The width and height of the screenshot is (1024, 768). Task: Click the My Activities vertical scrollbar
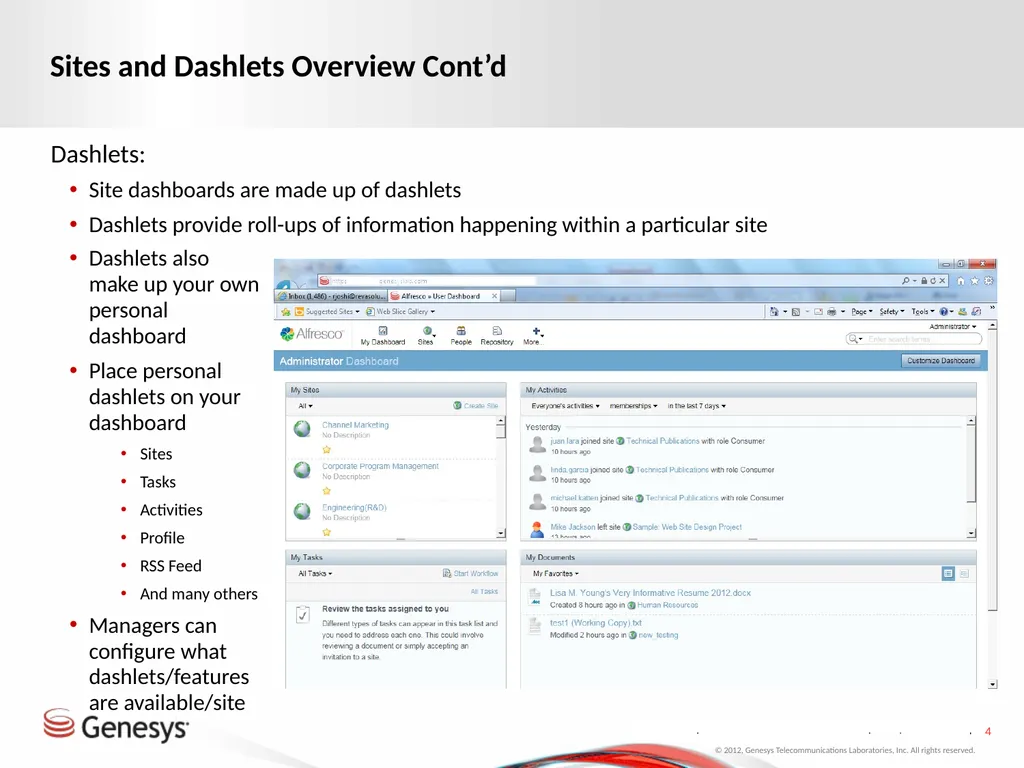(x=971, y=477)
